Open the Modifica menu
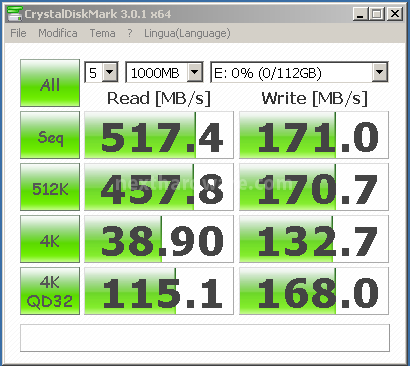 [58, 33]
